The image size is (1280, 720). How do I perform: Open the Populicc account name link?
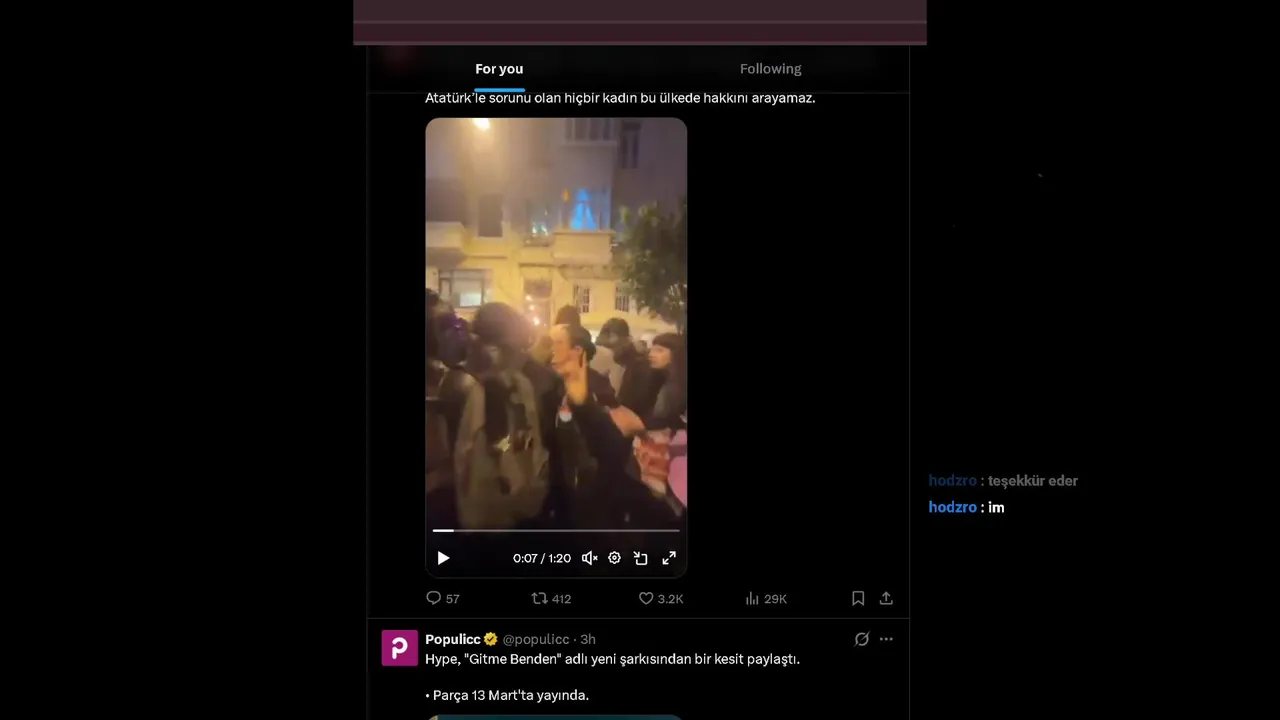(x=453, y=639)
